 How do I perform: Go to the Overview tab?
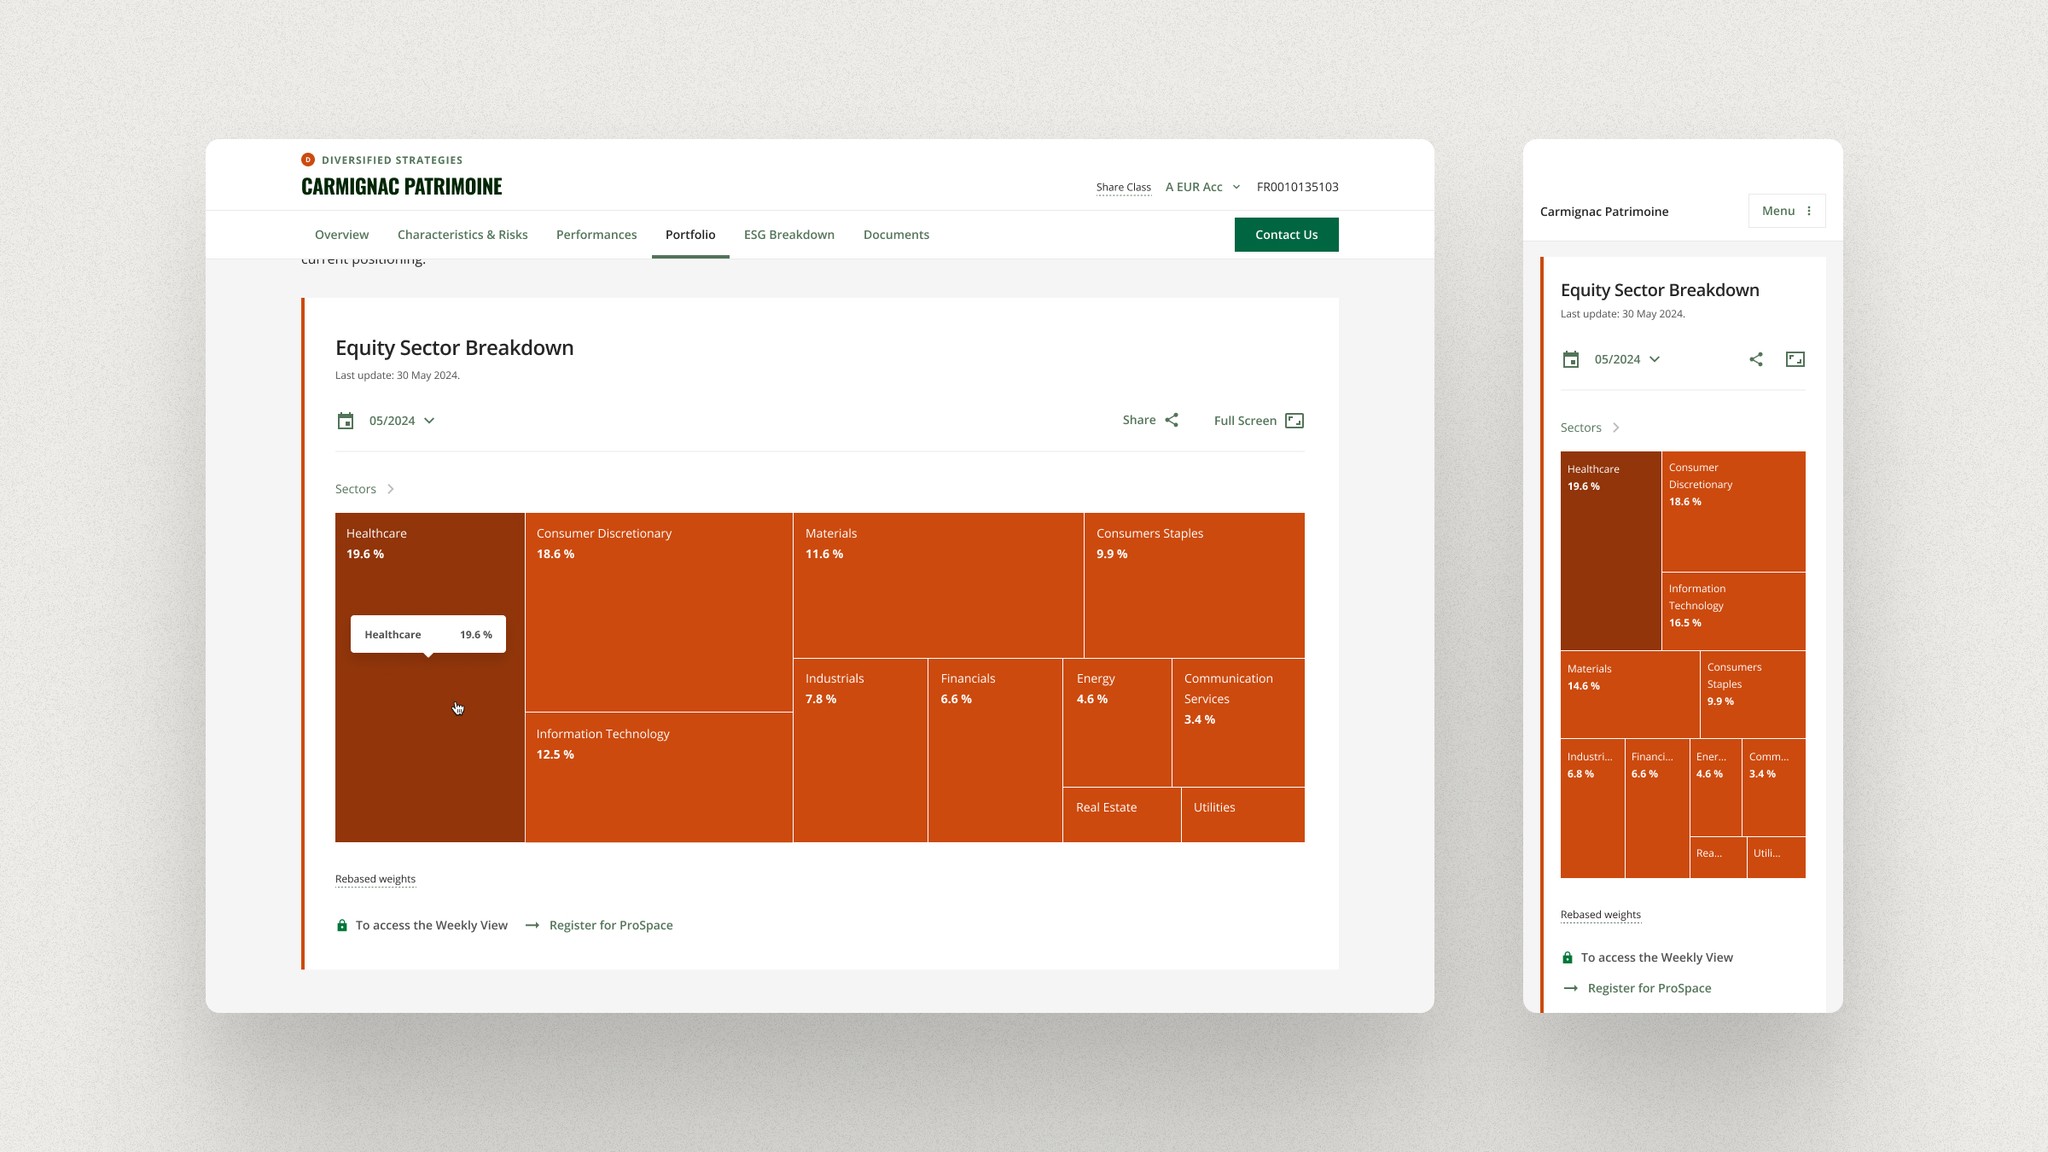(342, 235)
